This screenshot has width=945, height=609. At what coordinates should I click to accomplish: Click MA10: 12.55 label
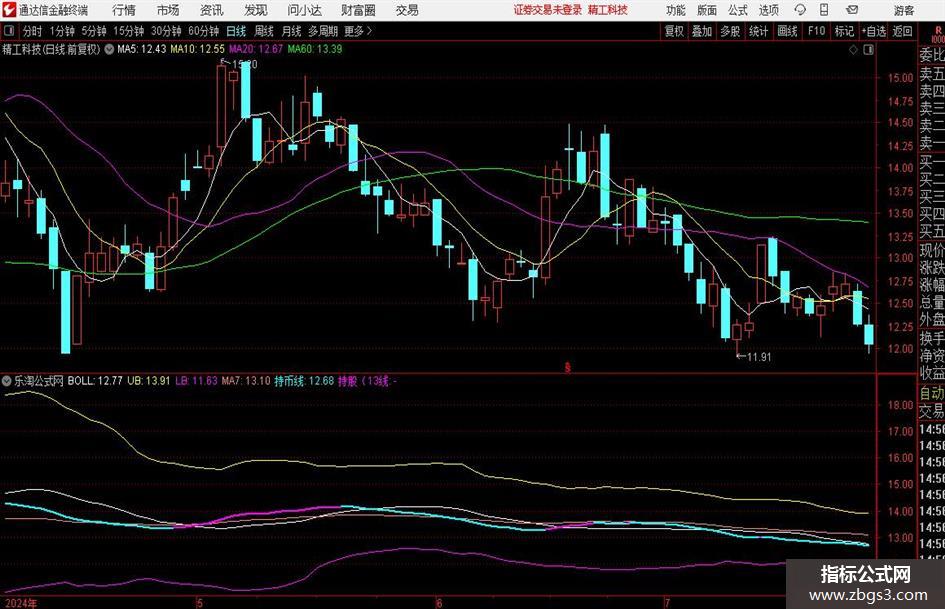[197, 49]
